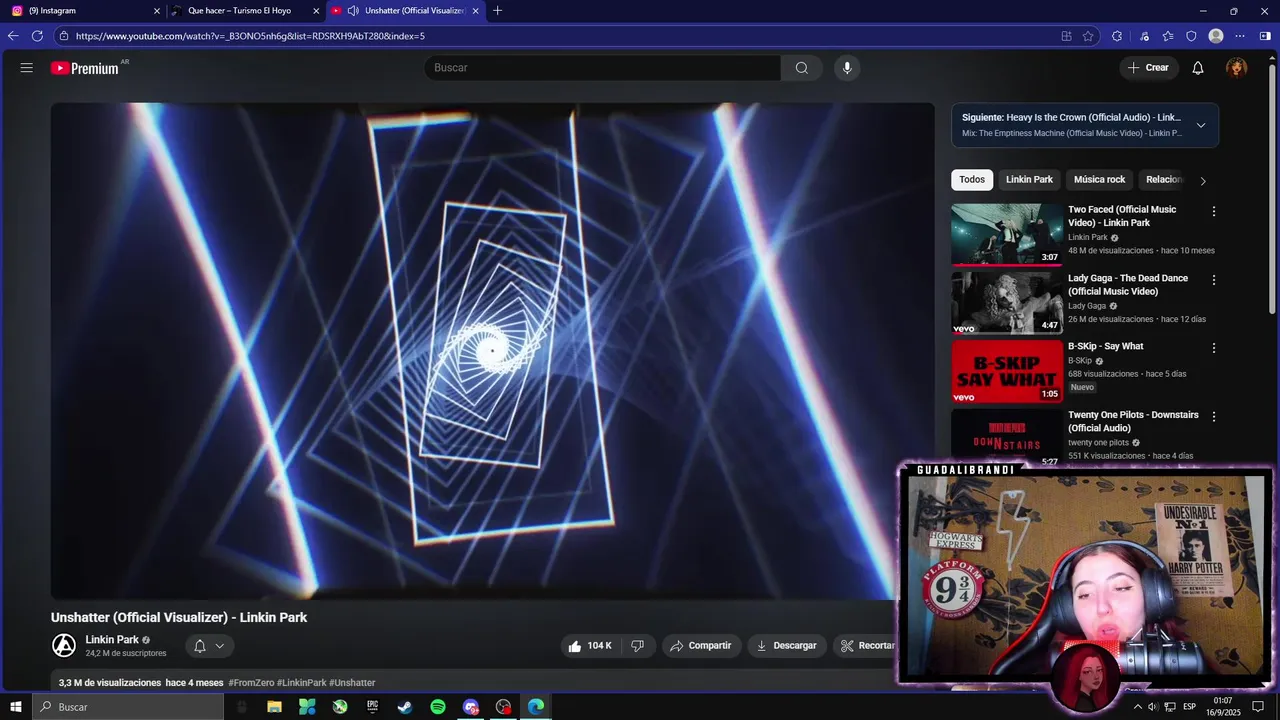This screenshot has width=1280, height=720.
Task: Open browser profile avatar
Action: tap(1216, 36)
